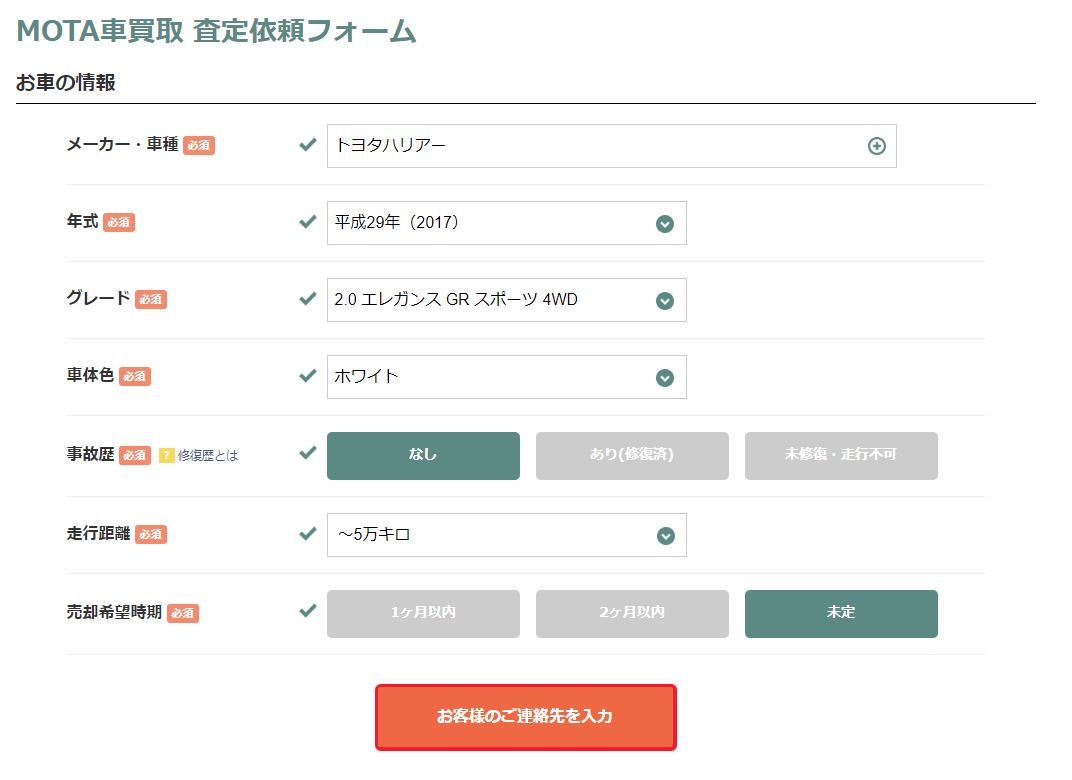1072x780 pixels.
Task: Click the 事故歴 label
Action: coord(90,454)
